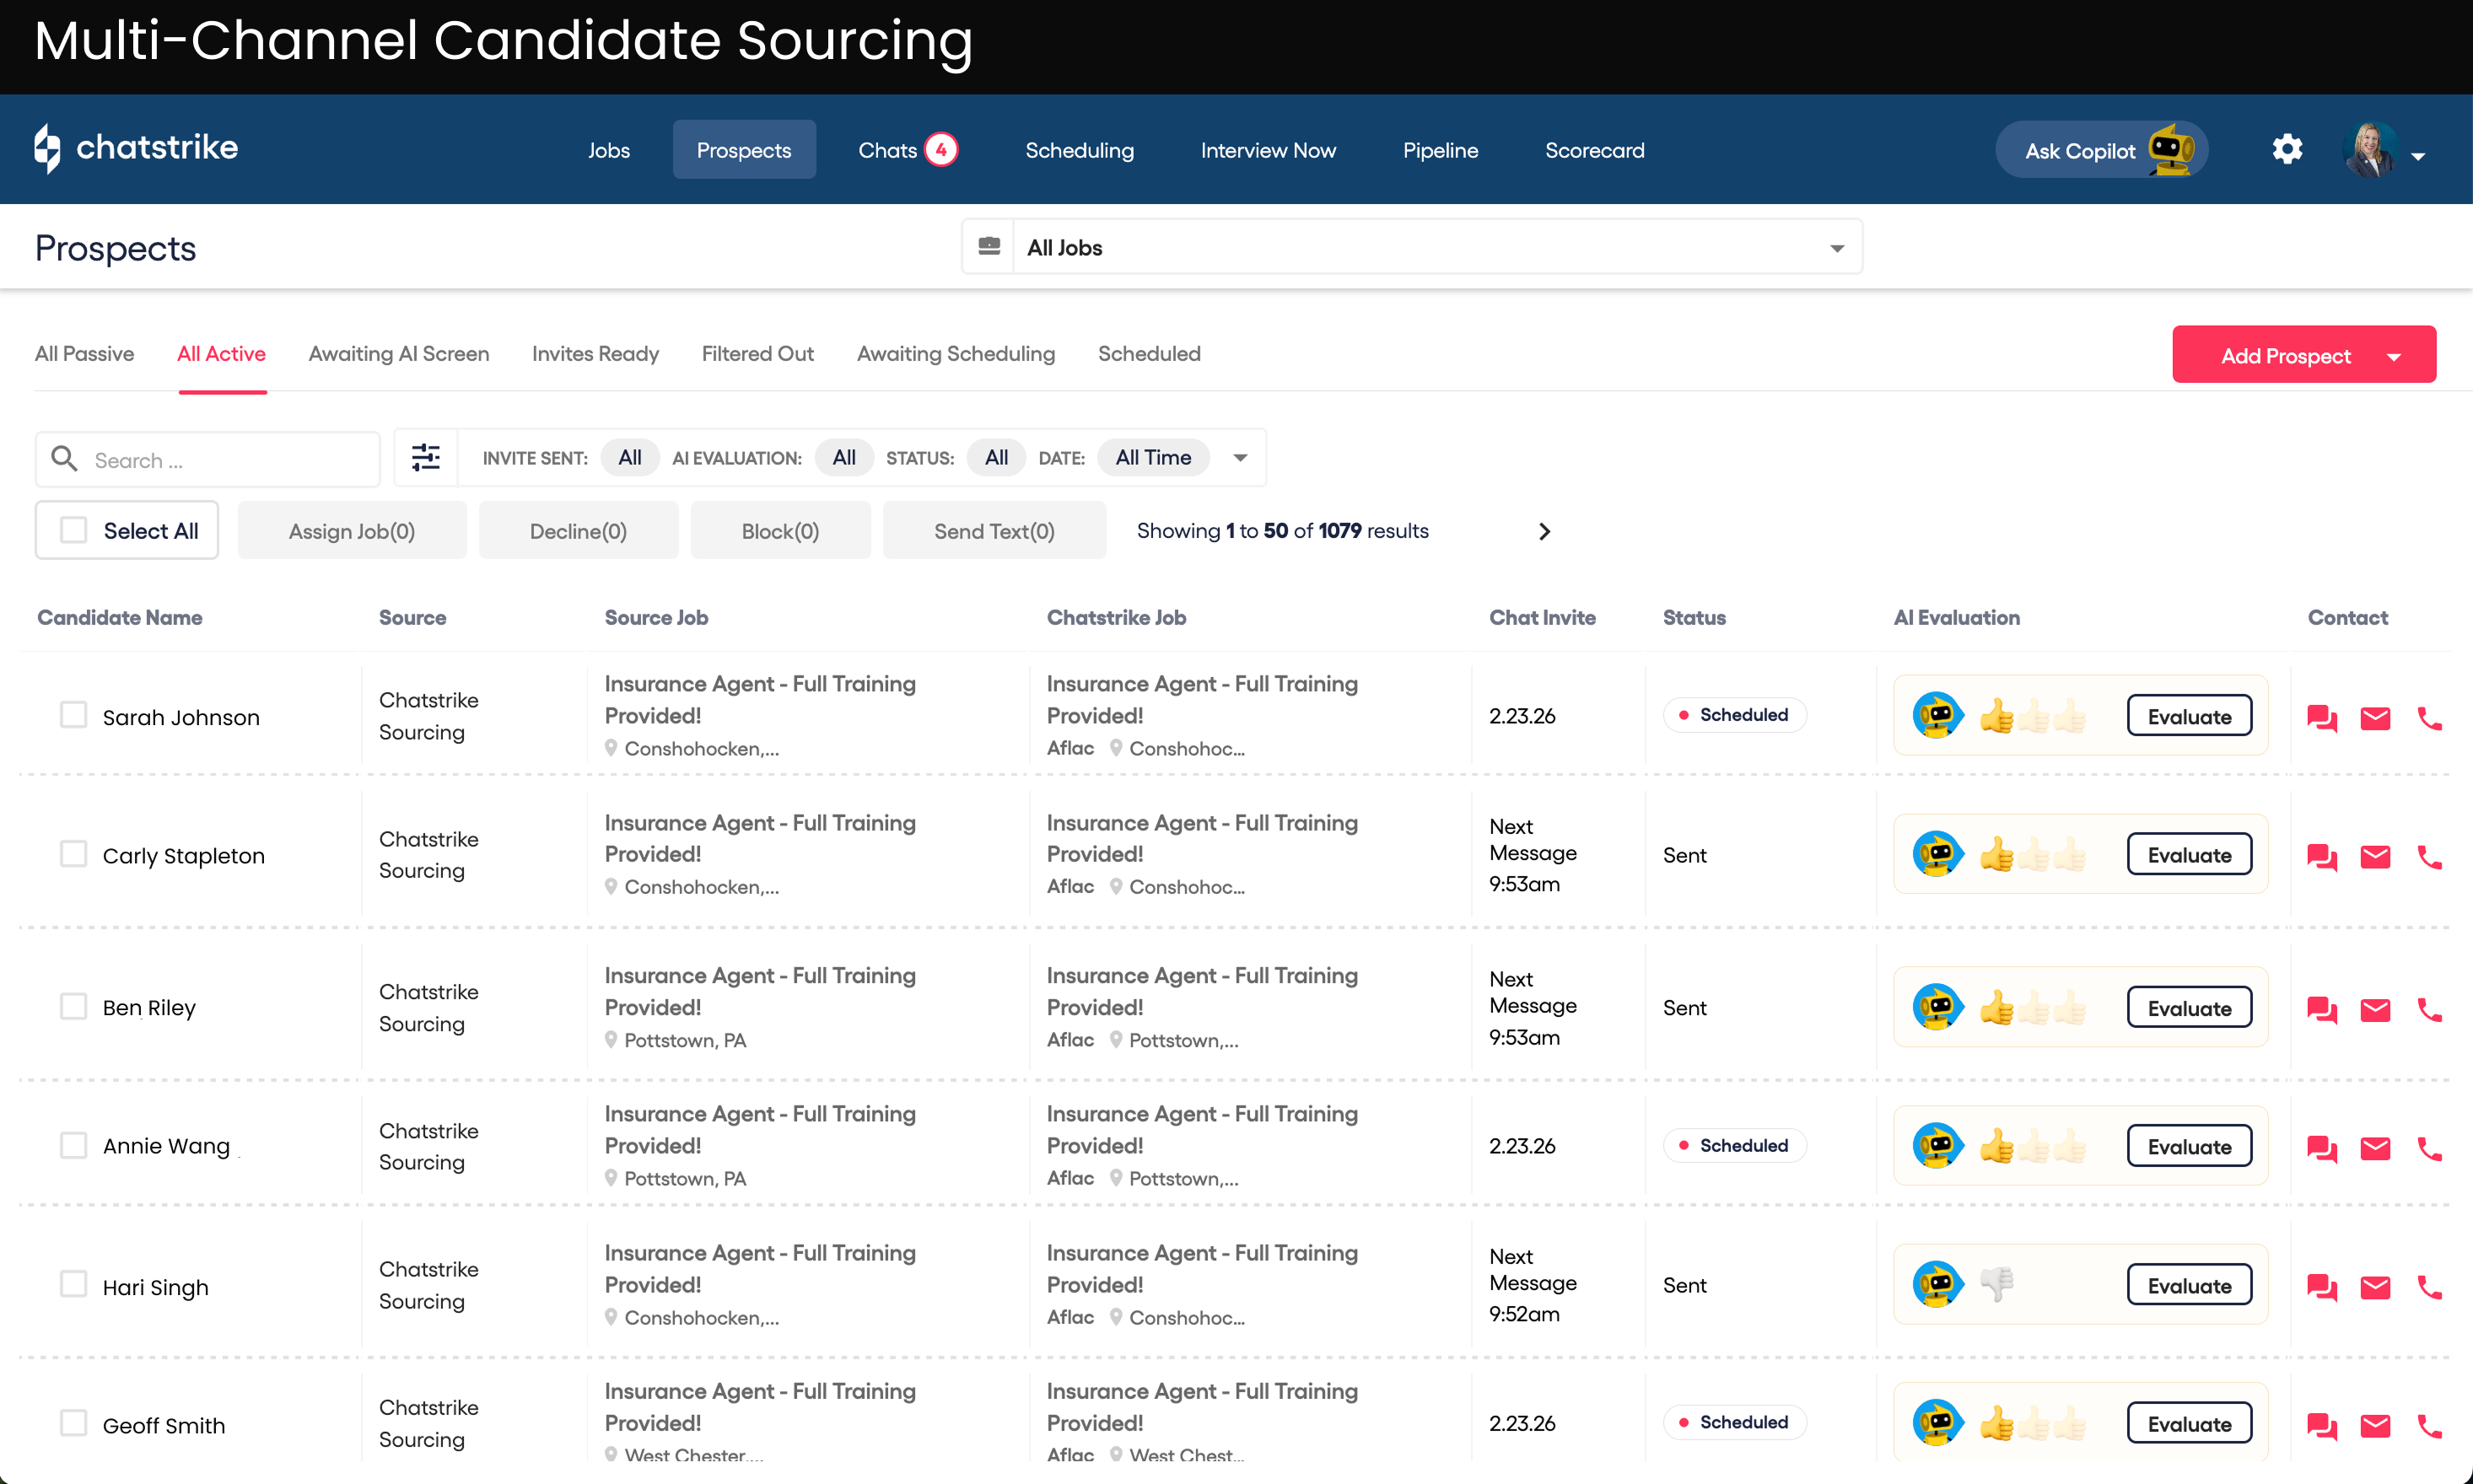Viewport: 2473px width, 1484px height.
Task: Click Hari Singh's thumbs-down rating
Action: click(1997, 1284)
